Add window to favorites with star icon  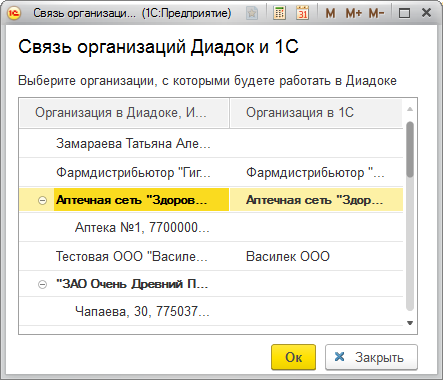coord(252,13)
